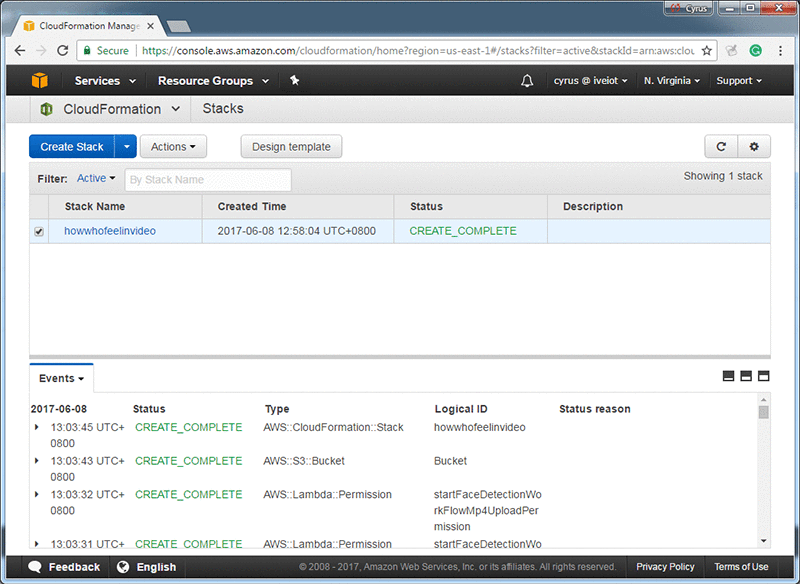Click the browser address bar URL
This screenshot has width=800, height=584.
(x=417, y=50)
